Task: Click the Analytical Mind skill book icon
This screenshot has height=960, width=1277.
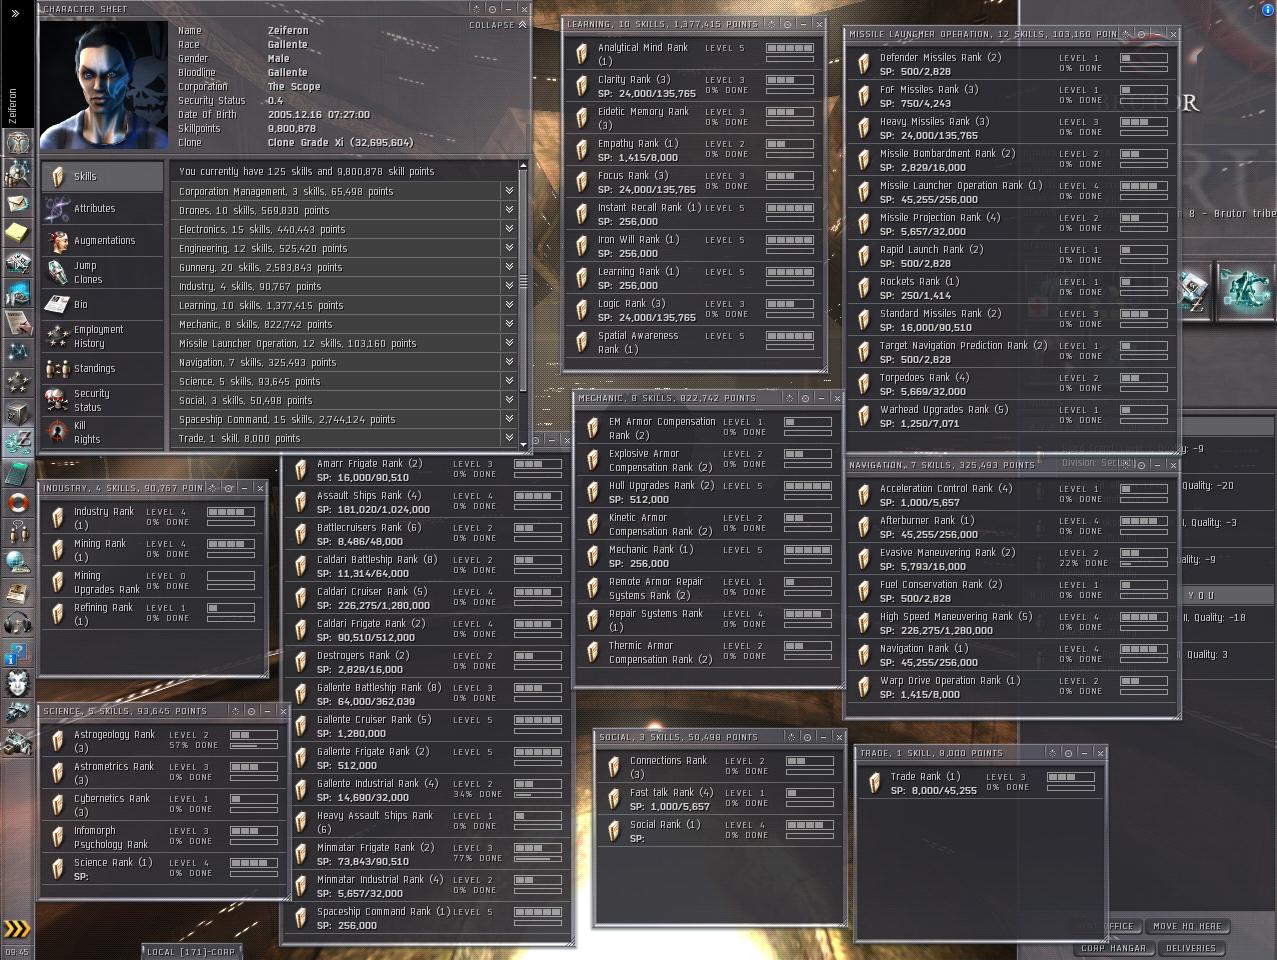Action: [x=582, y=54]
